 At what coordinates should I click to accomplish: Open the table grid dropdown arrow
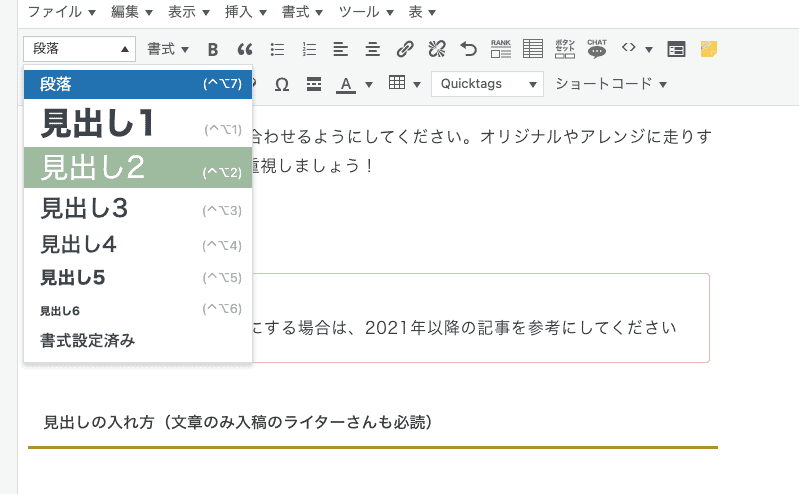coord(417,85)
